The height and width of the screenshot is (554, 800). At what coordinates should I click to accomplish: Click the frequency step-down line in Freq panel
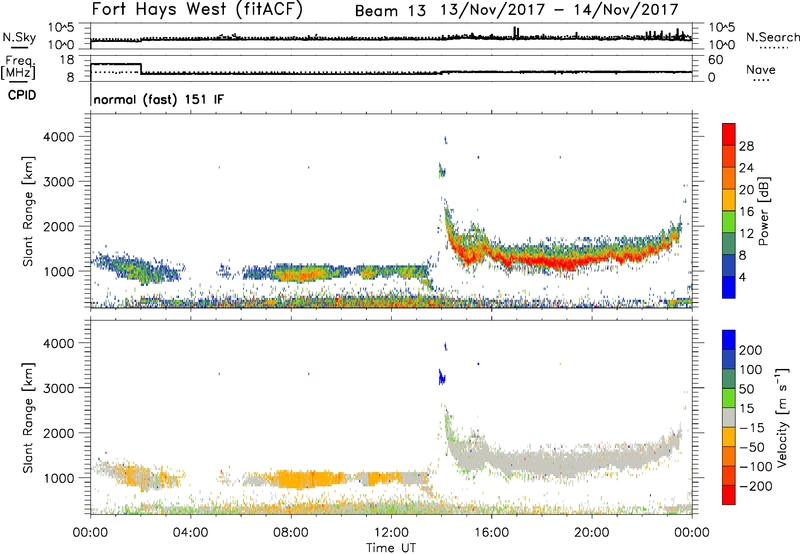141,68
